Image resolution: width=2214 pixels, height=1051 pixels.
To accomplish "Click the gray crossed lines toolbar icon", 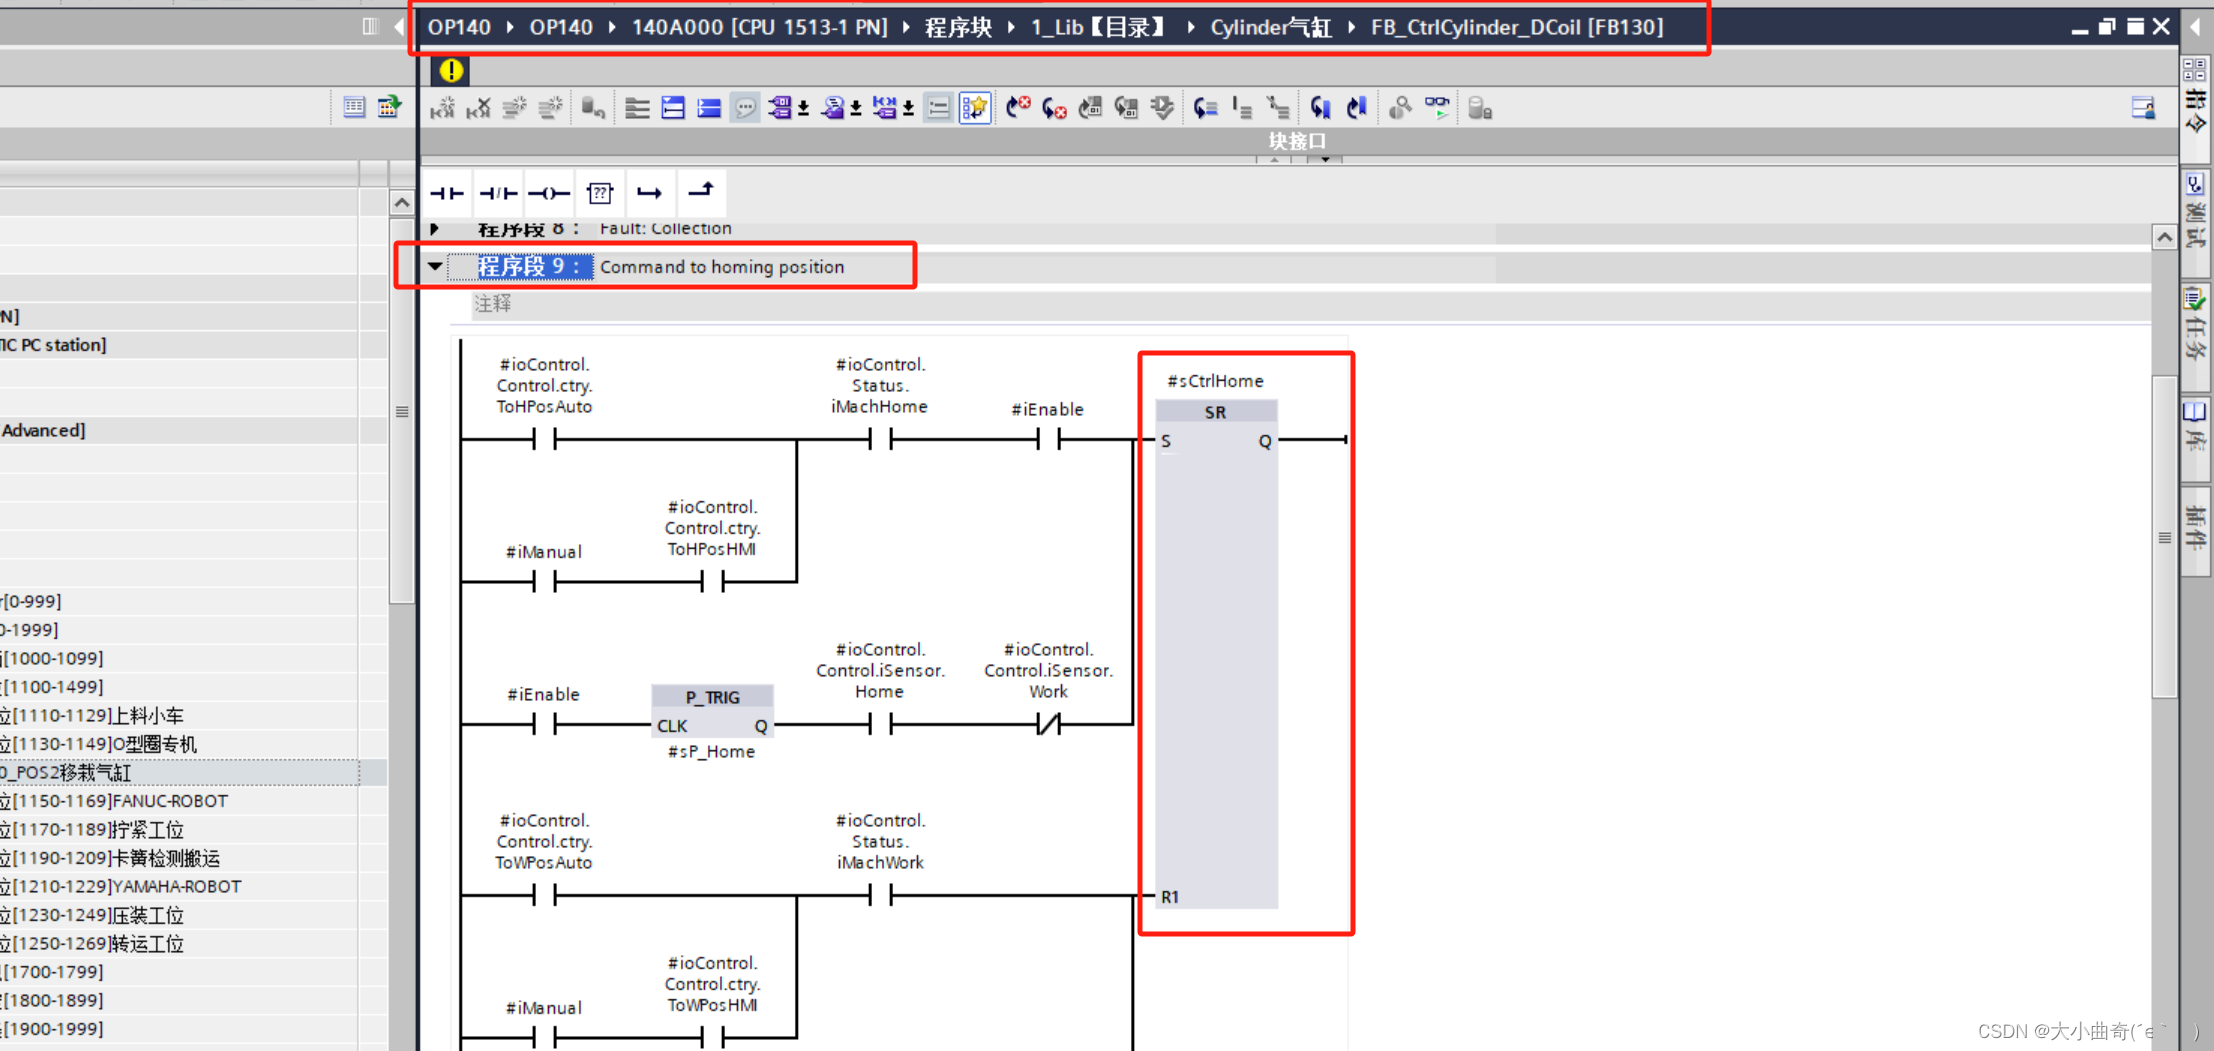I will tap(1278, 108).
